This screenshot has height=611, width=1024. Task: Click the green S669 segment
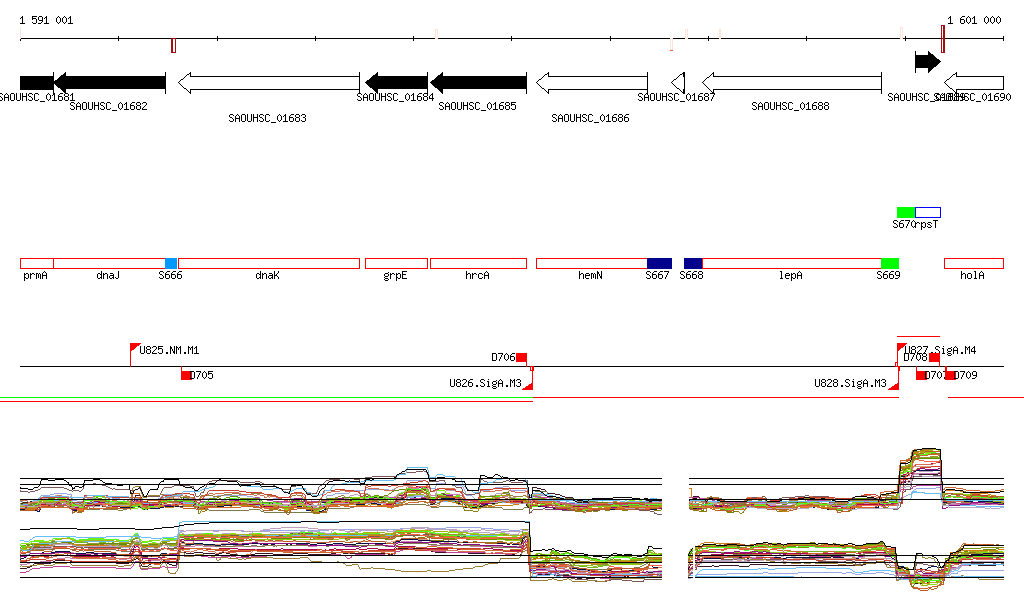click(x=890, y=264)
